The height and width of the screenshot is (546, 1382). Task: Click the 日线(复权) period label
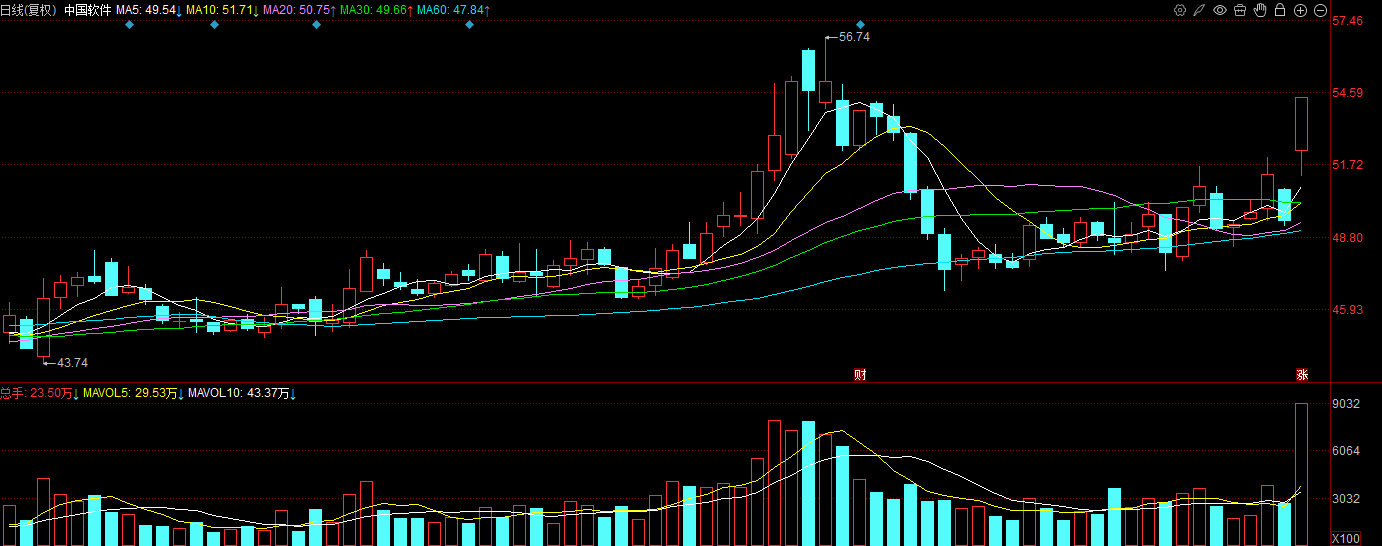click(28, 10)
